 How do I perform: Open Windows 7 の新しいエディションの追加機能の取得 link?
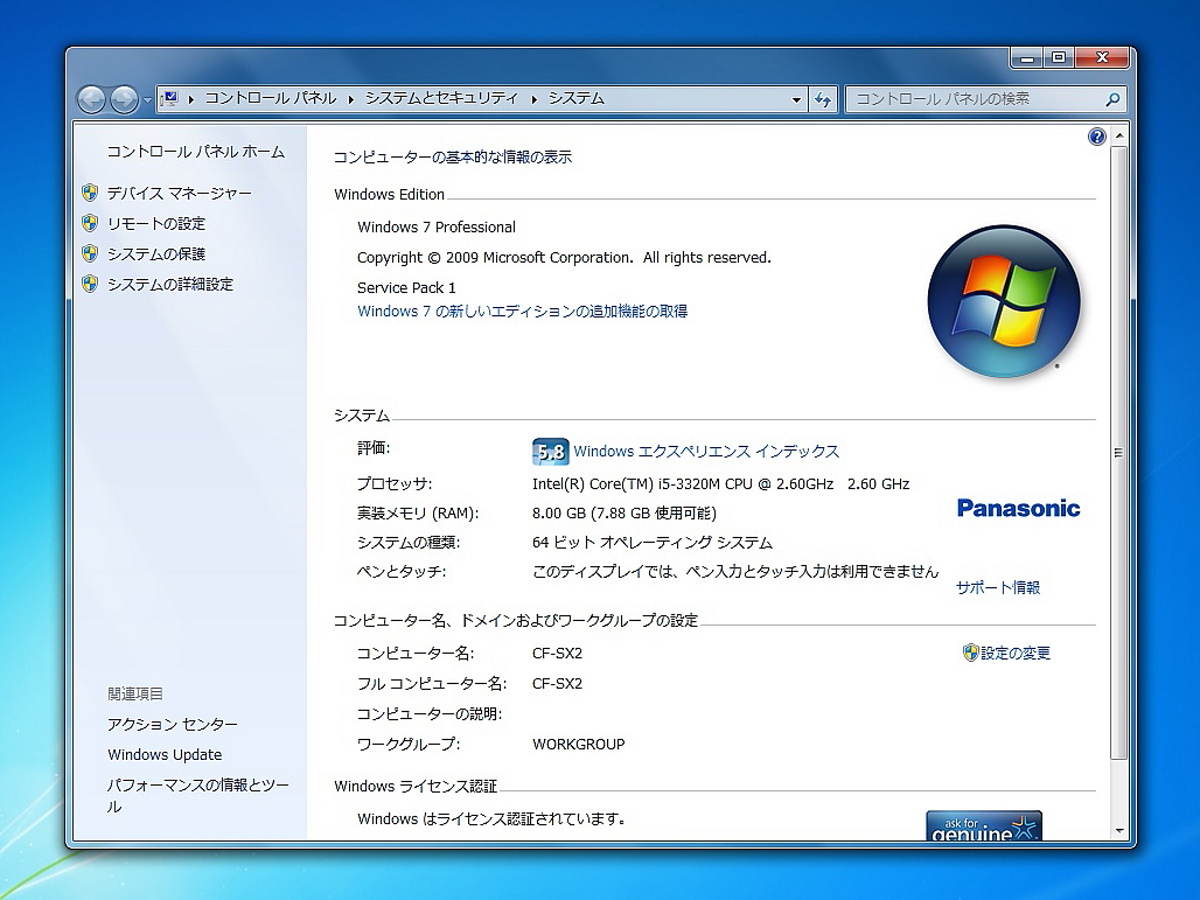coord(523,311)
